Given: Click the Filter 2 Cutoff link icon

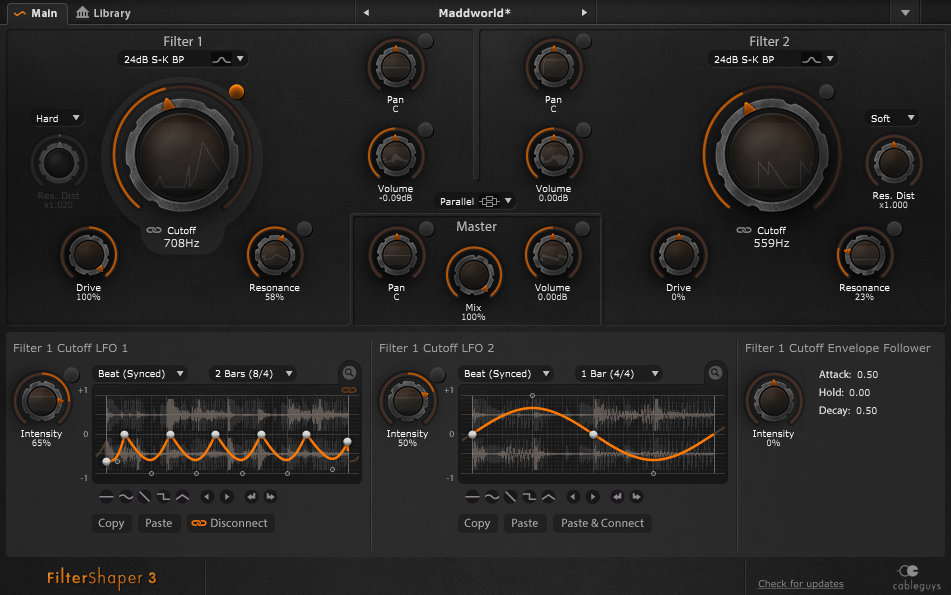Looking at the screenshot, I should (x=744, y=230).
